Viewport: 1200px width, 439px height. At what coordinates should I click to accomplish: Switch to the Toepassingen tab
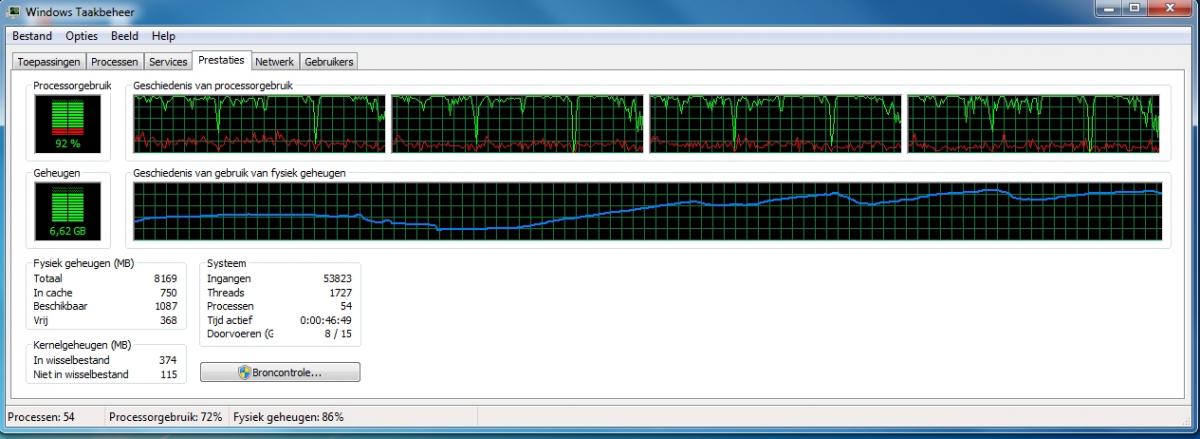point(49,62)
